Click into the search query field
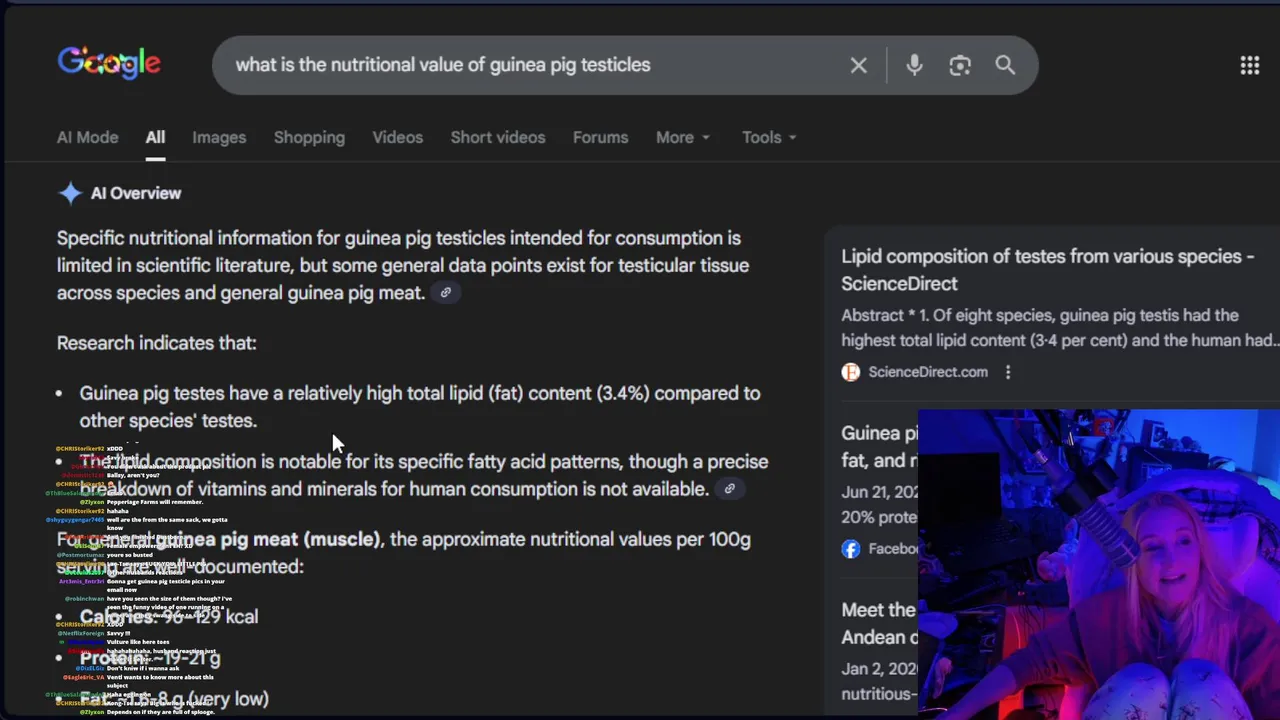This screenshot has height=720, width=1280. [x=530, y=65]
